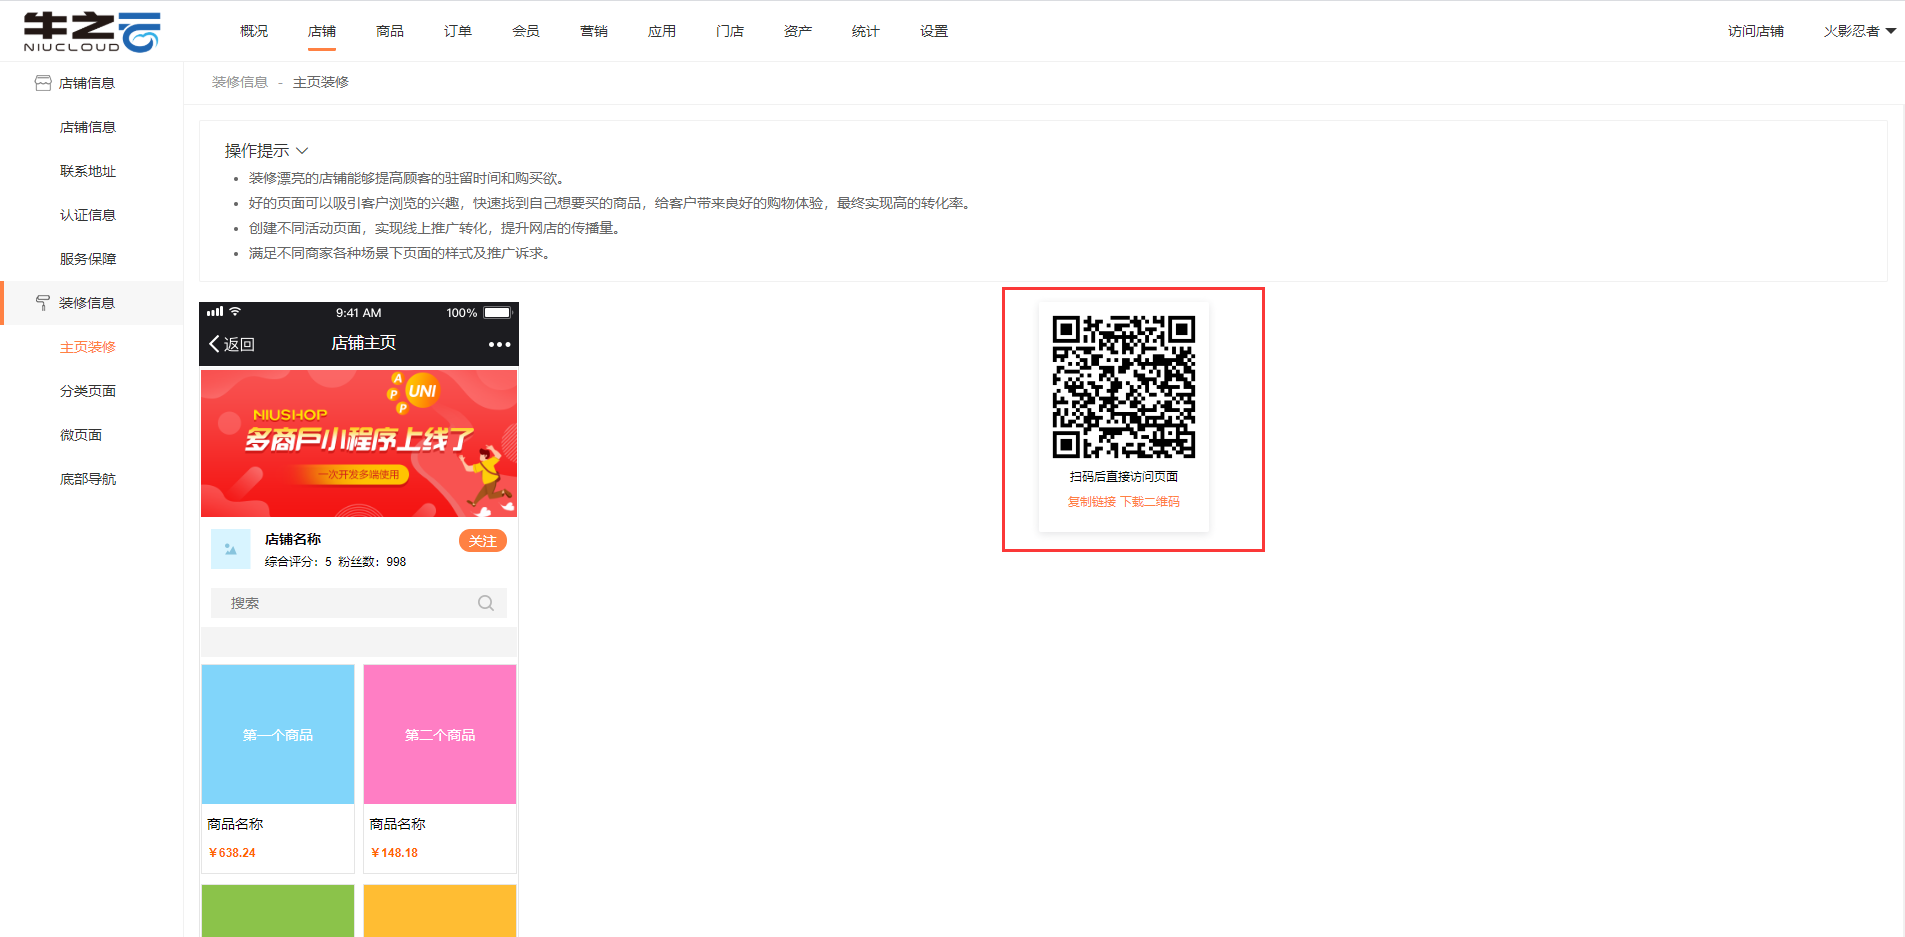Click the 复制链接 link

(1091, 502)
